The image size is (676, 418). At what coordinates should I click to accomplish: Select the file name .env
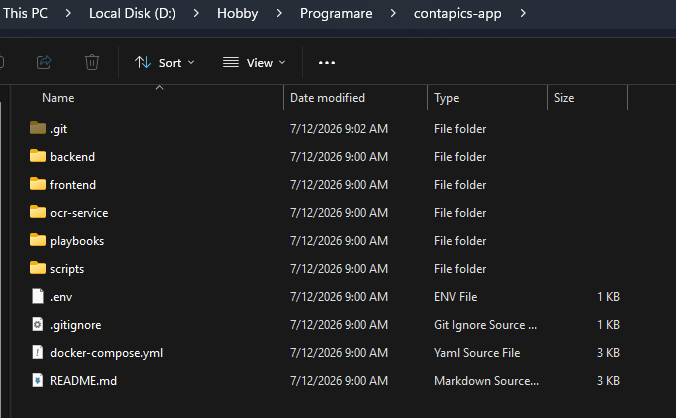[x=61, y=296]
